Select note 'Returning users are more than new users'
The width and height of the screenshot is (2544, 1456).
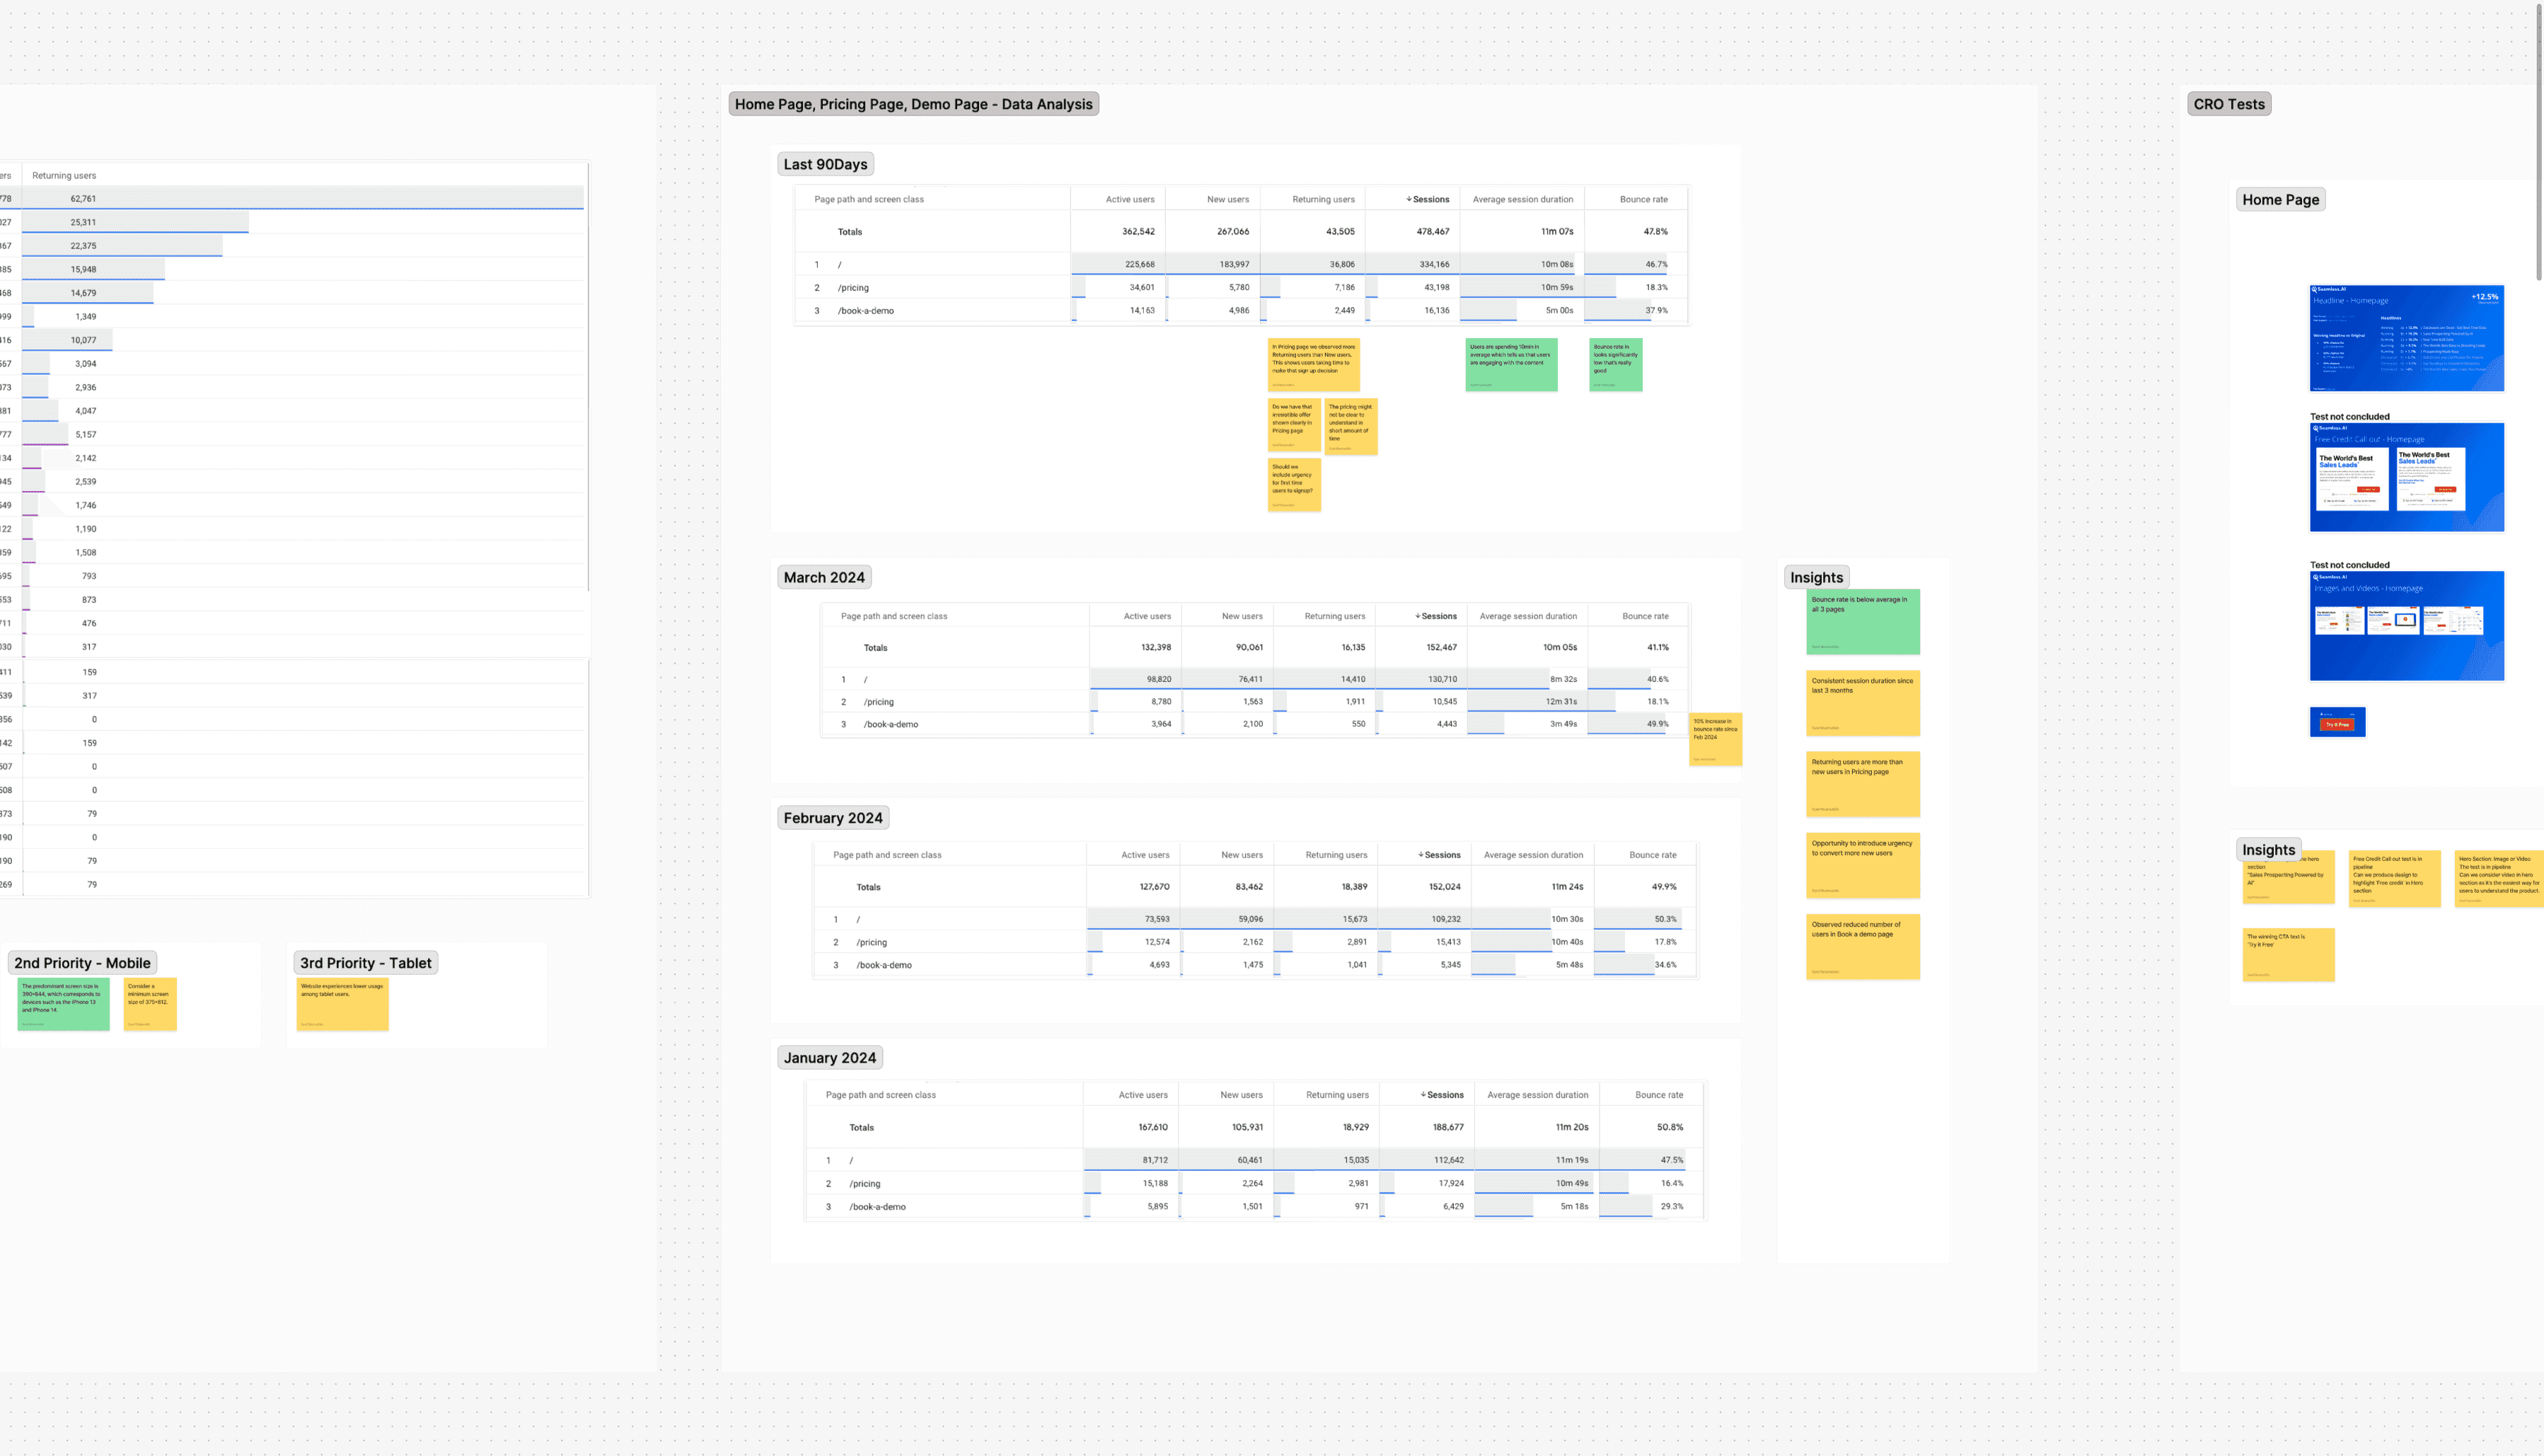coord(1862,784)
